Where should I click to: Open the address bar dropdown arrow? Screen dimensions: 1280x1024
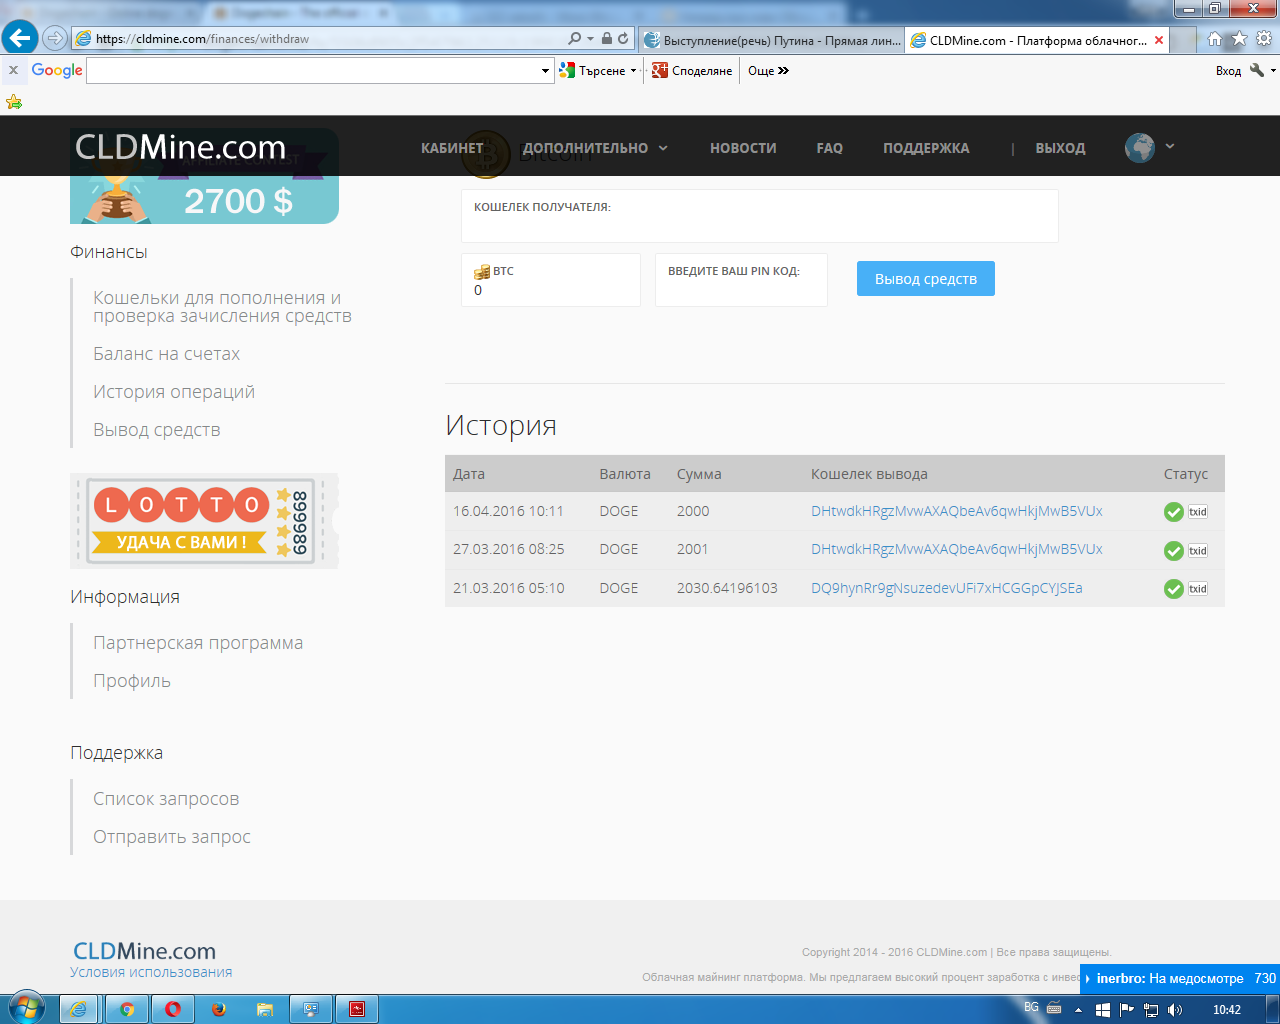coord(591,38)
